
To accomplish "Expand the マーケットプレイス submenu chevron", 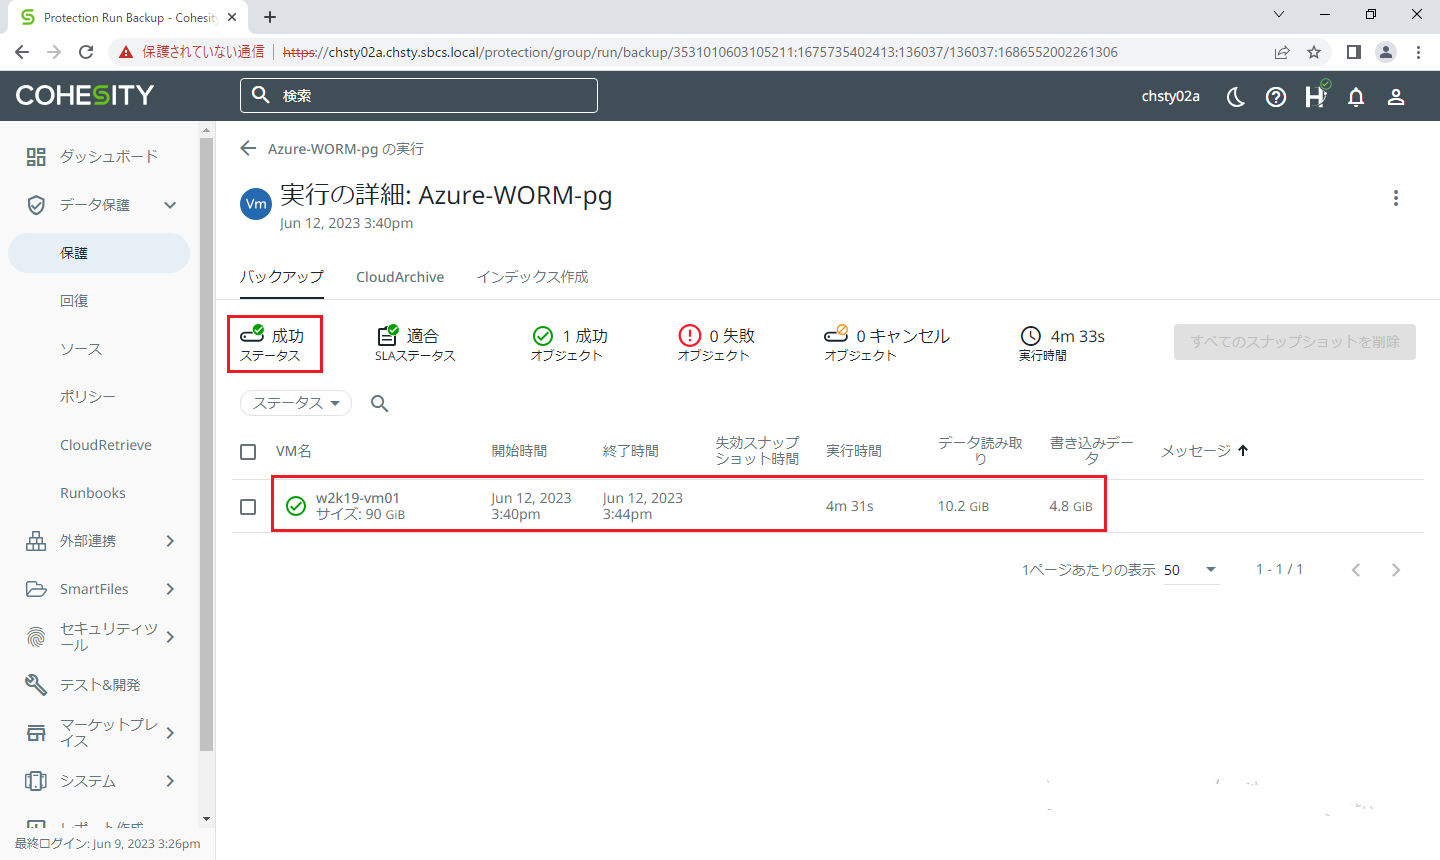I will click(x=170, y=733).
